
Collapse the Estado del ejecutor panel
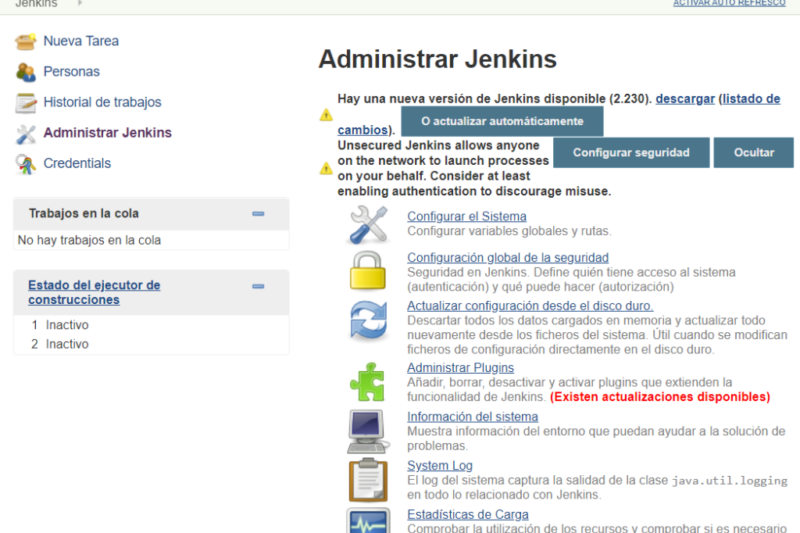(258, 286)
